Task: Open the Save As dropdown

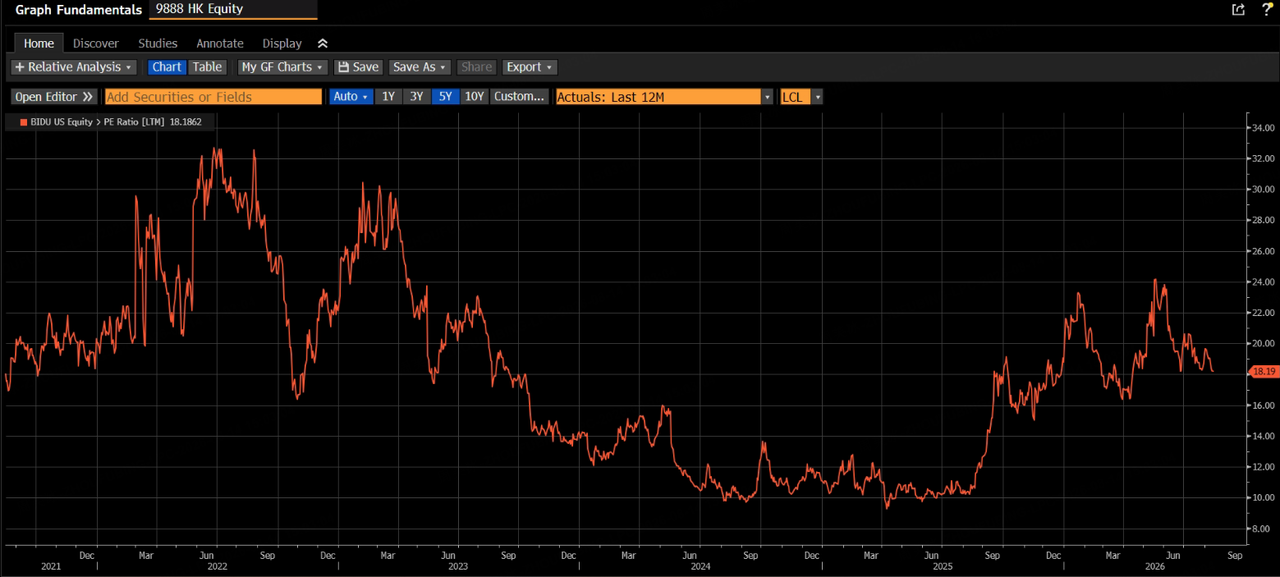Action: [420, 67]
